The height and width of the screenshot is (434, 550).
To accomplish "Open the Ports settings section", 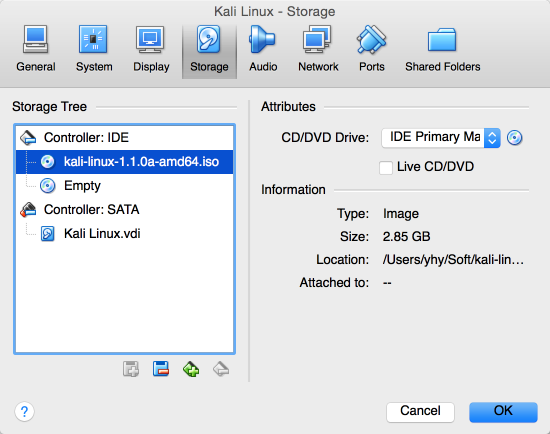I will point(371,49).
